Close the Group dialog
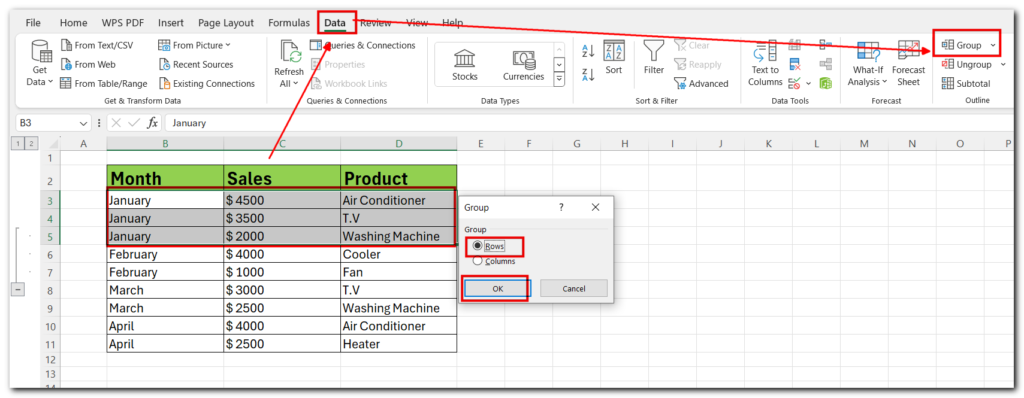This screenshot has width=1024, height=398. [595, 207]
